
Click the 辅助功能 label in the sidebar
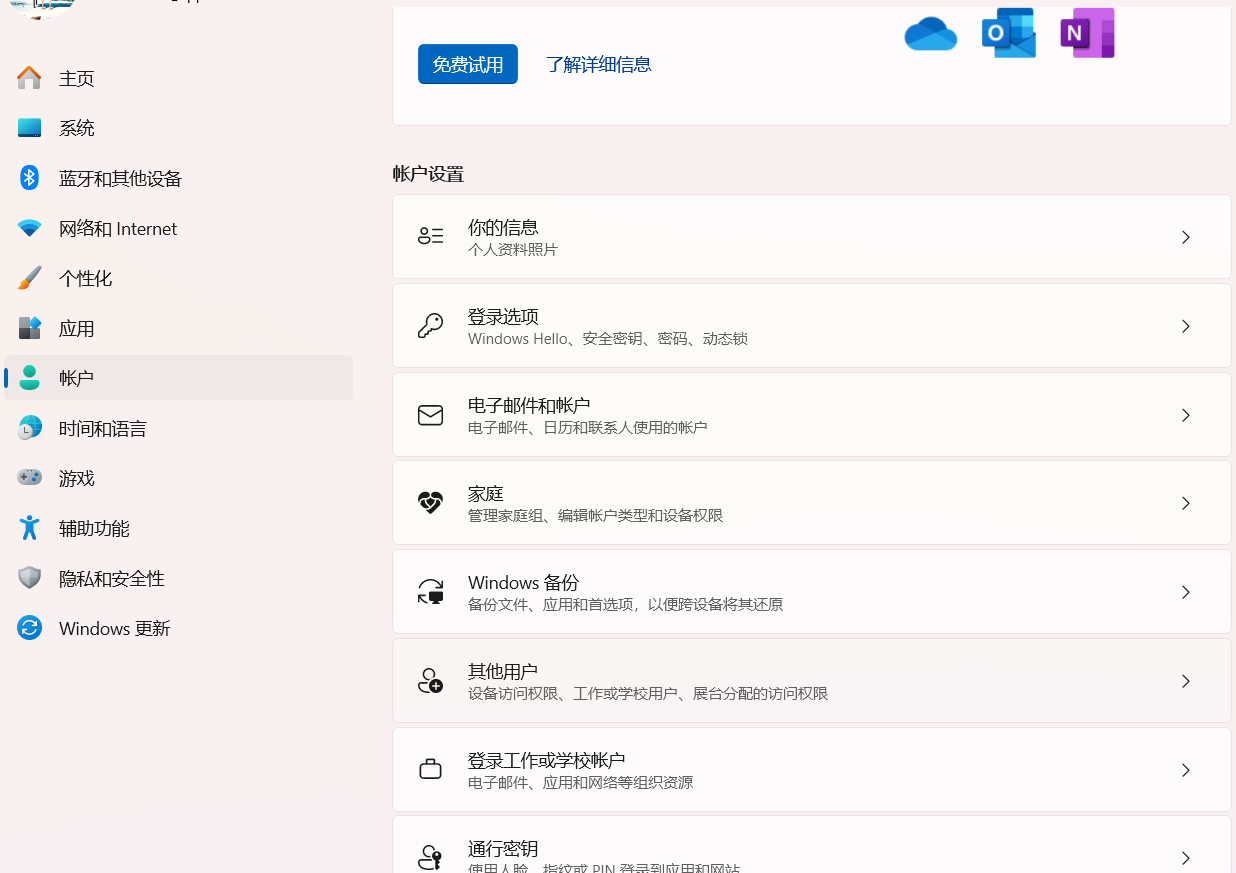click(x=94, y=528)
